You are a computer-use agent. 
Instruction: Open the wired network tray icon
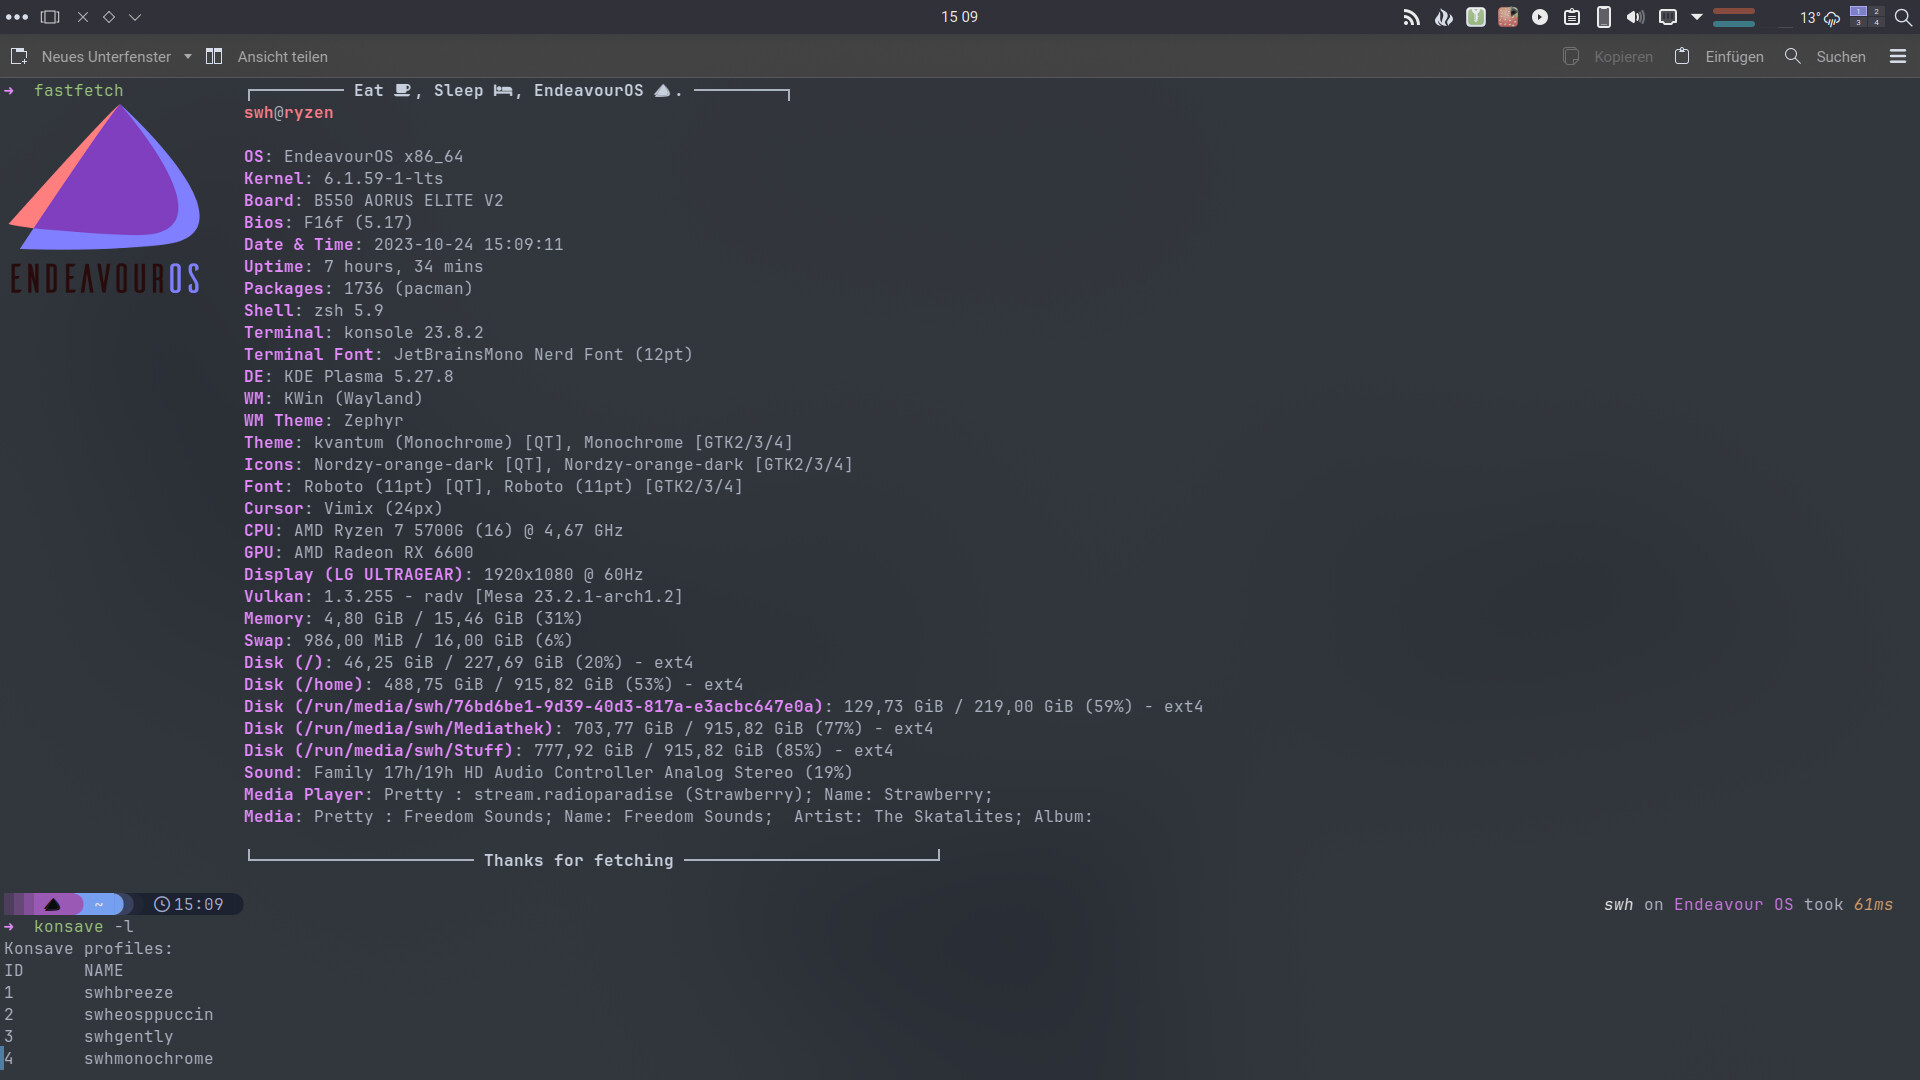pos(1668,17)
